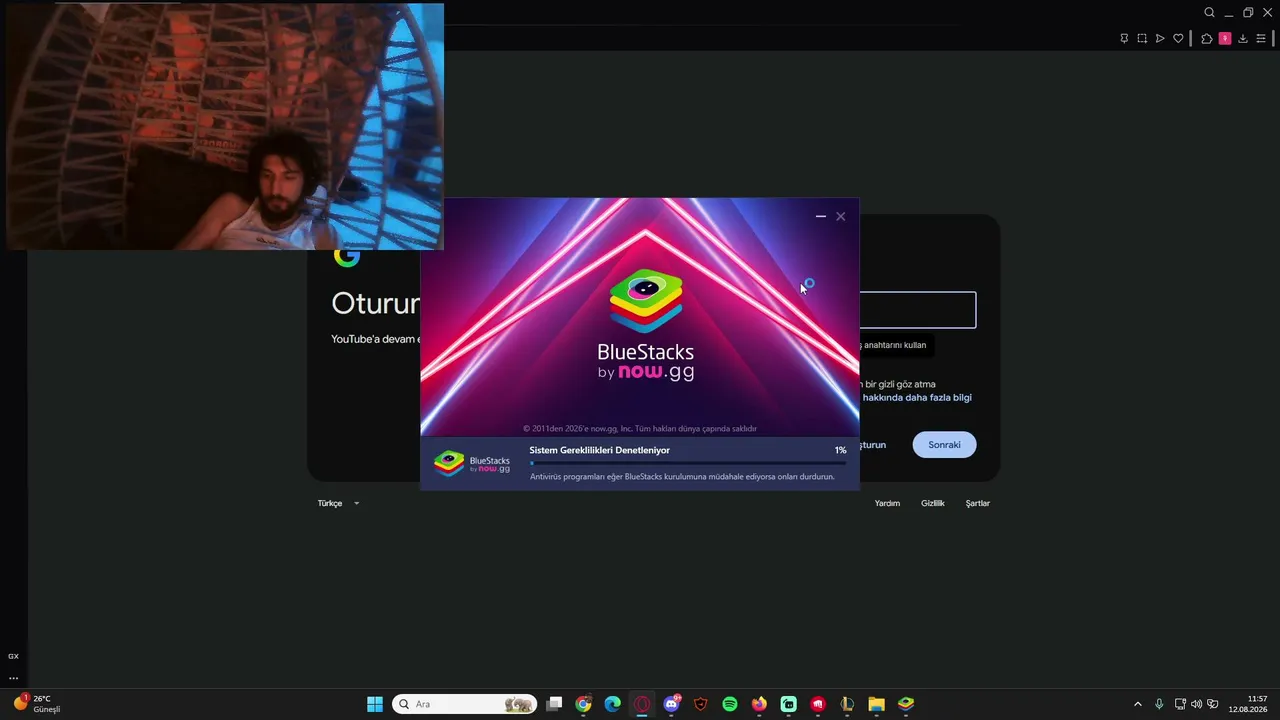The image size is (1280, 720).
Task: Click the microphone icon in system tray
Action: [x=1159, y=704]
